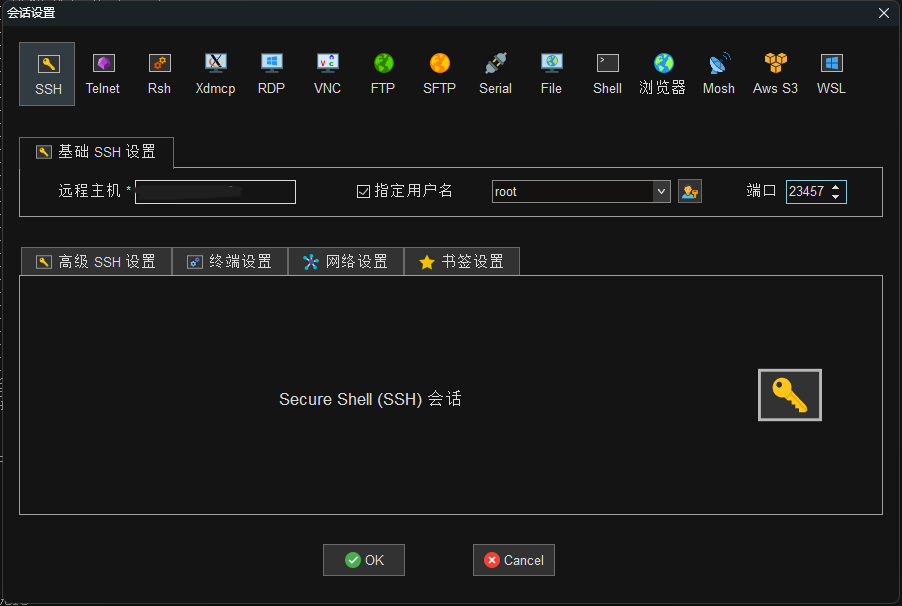Viewport: 902px width, 606px height.
Task: Click the large yellow SSH key icon
Action: tap(789, 394)
